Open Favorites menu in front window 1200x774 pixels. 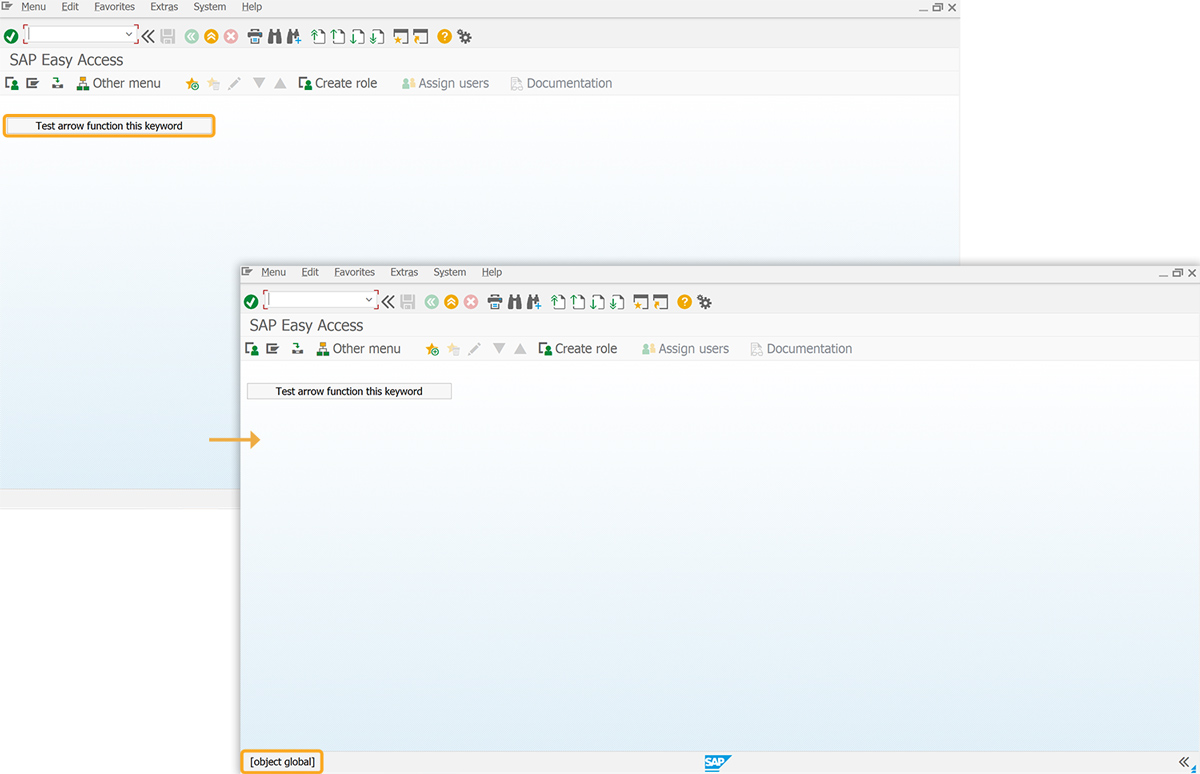point(354,272)
